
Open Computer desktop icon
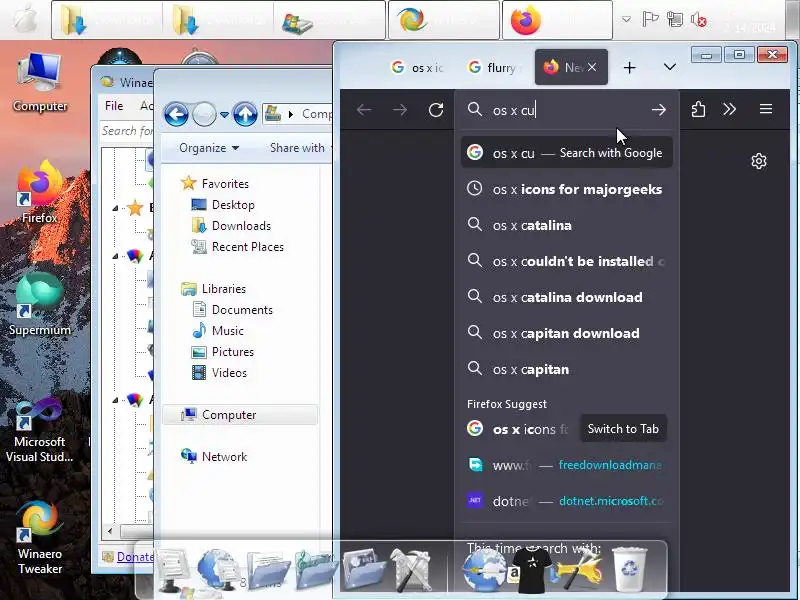click(40, 83)
